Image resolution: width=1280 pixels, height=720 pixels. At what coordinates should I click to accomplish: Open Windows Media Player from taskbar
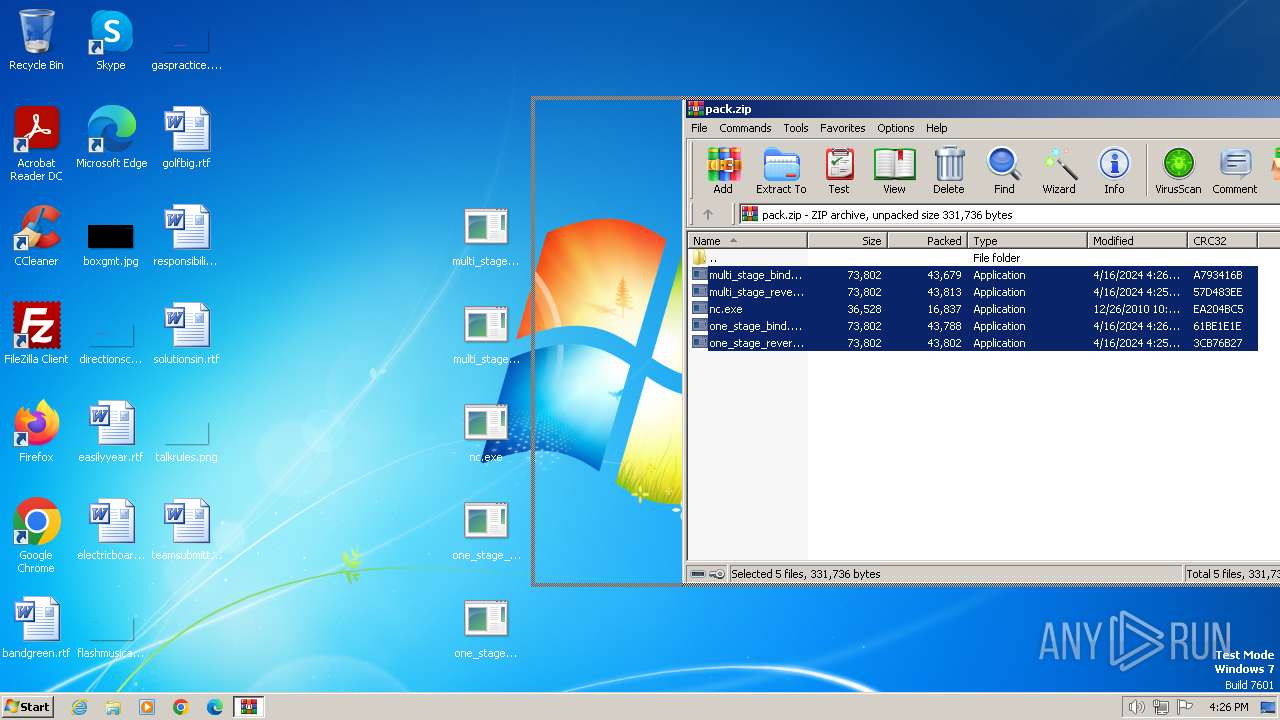pos(147,707)
